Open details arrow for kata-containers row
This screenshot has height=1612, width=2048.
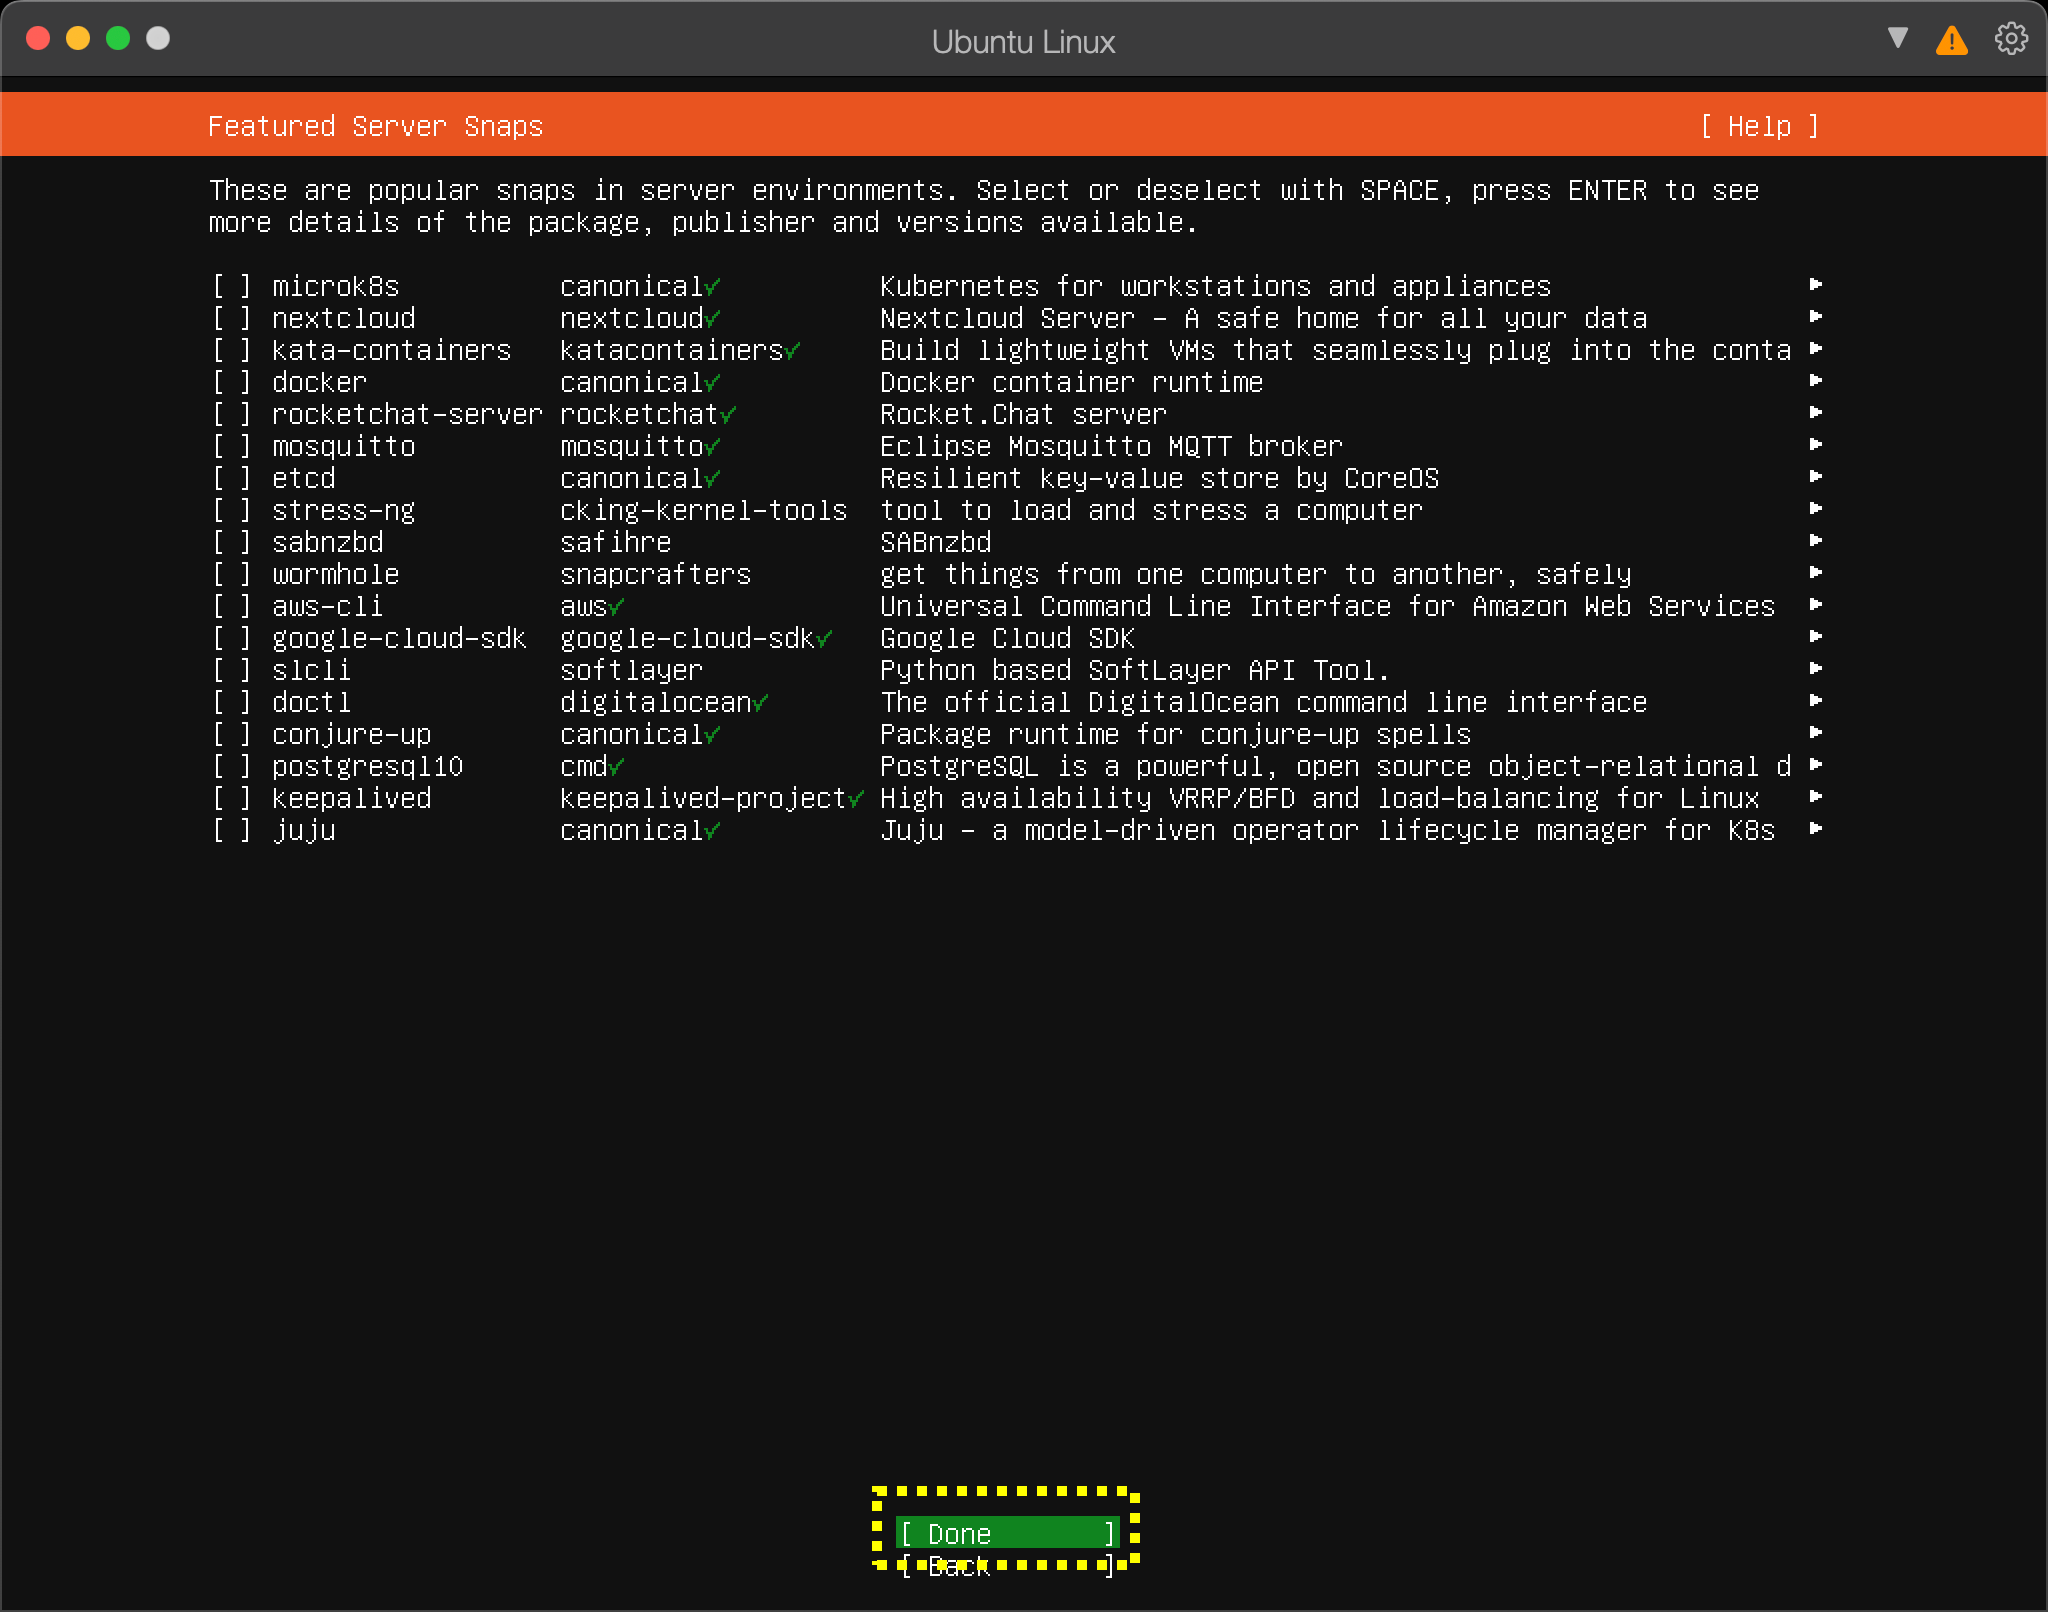(x=1816, y=349)
